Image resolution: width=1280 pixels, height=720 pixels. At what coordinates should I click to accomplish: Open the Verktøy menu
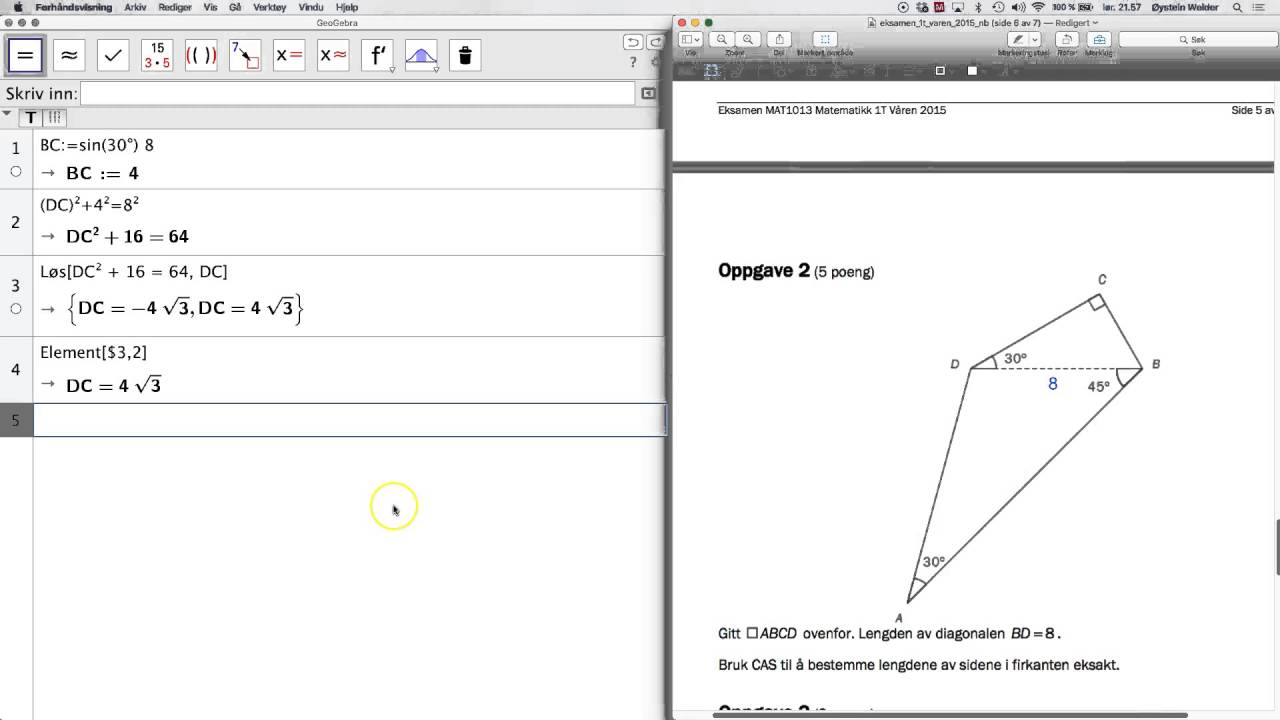click(270, 7)
